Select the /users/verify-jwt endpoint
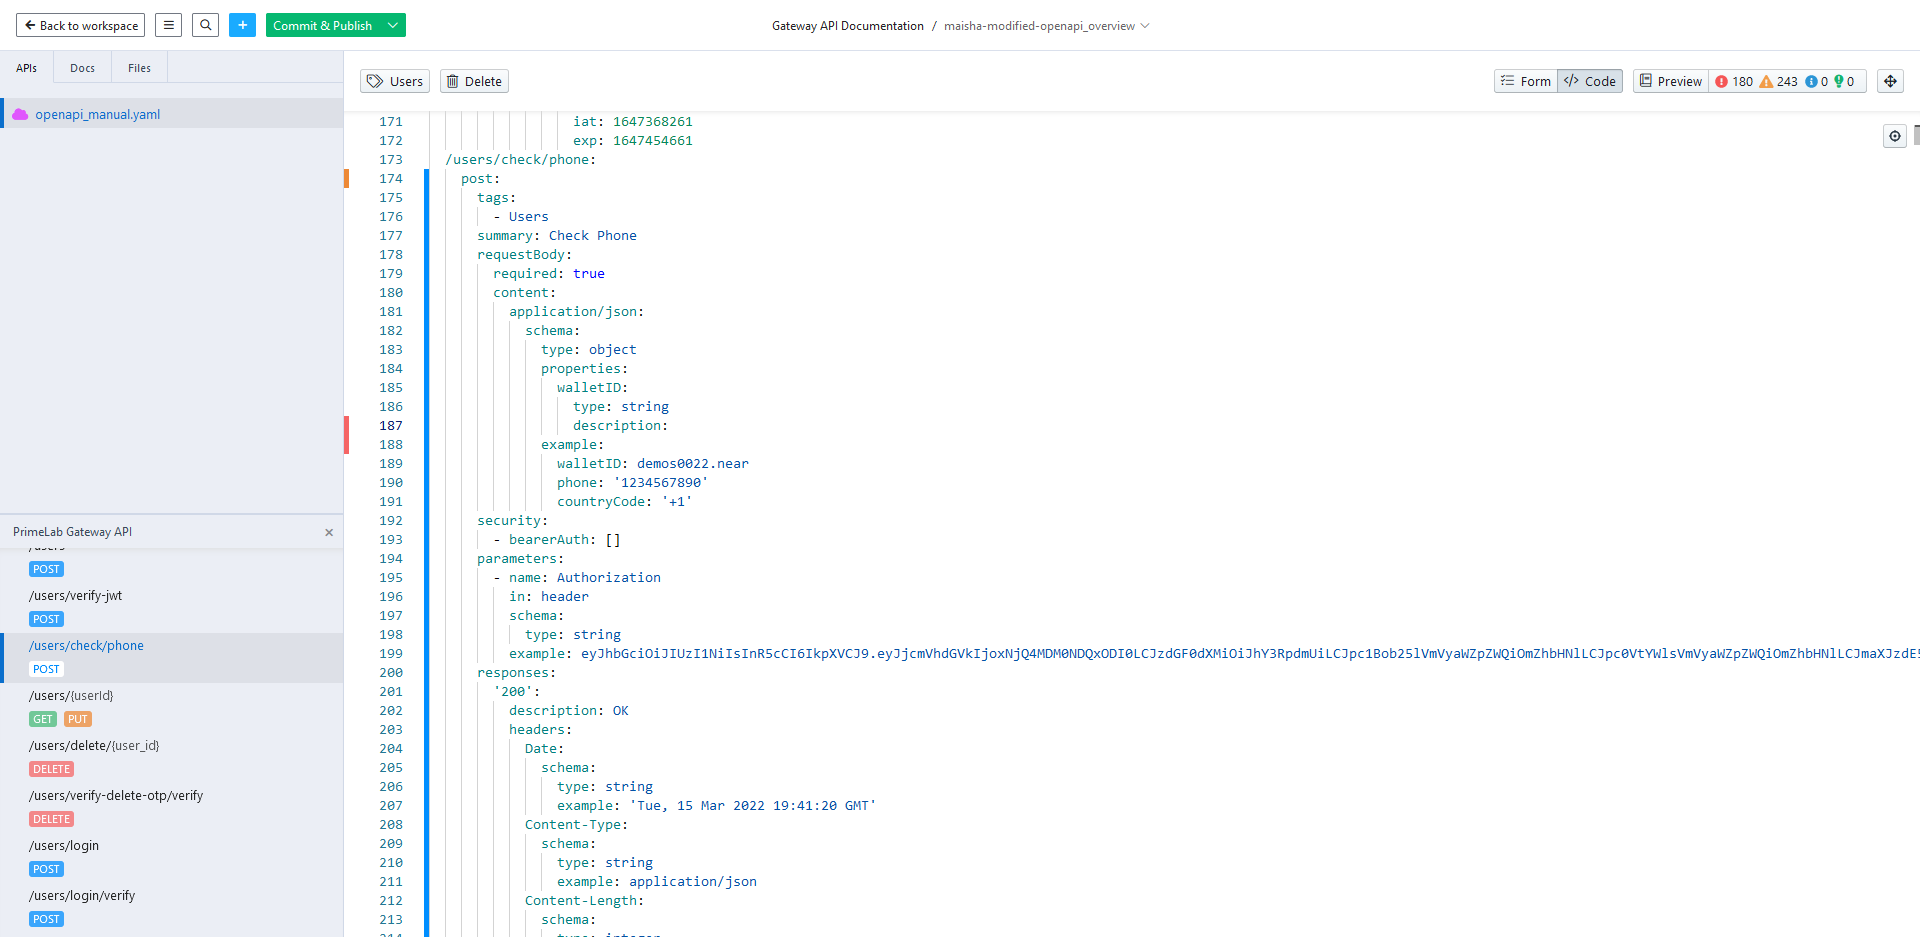The image size is (1920, 937). [x=76, y=595]
